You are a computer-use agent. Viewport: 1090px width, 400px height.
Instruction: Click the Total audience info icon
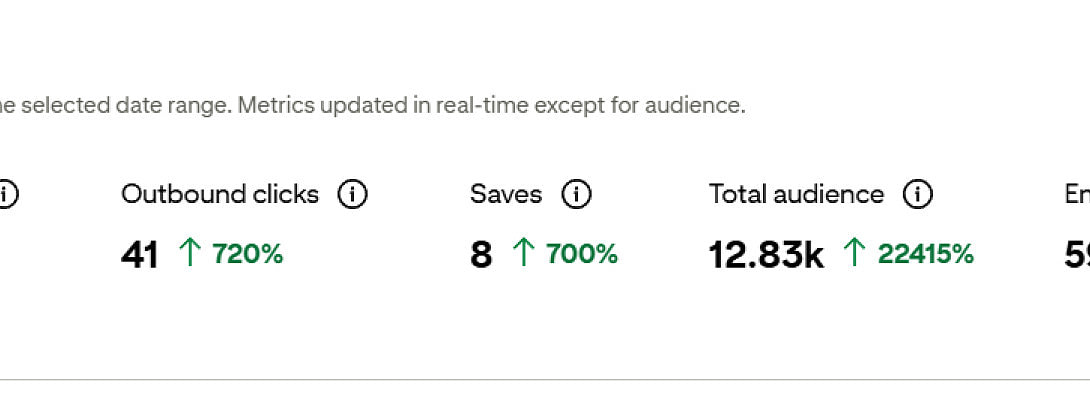[918, 194]
